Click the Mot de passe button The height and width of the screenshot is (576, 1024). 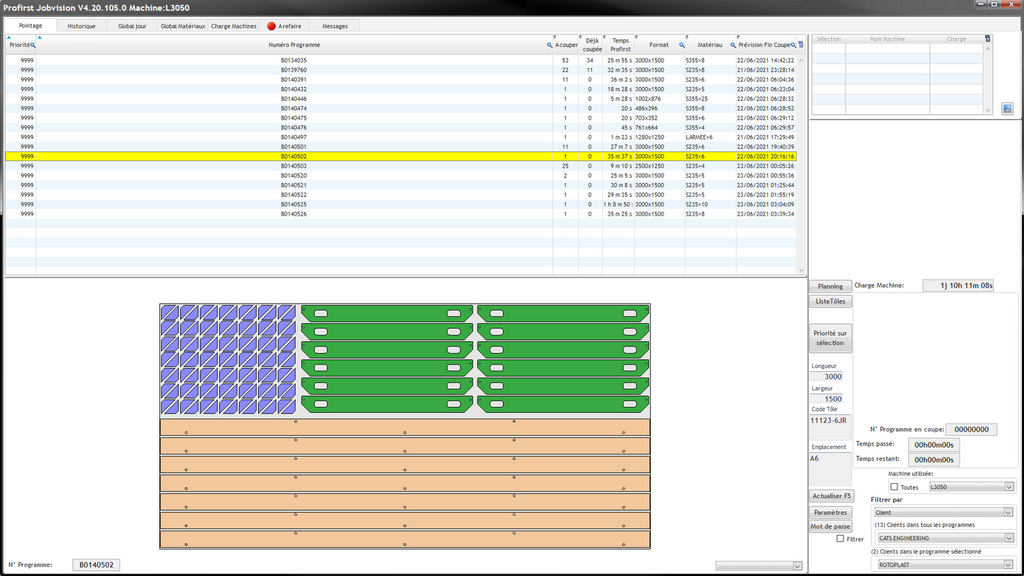[830, 526]
